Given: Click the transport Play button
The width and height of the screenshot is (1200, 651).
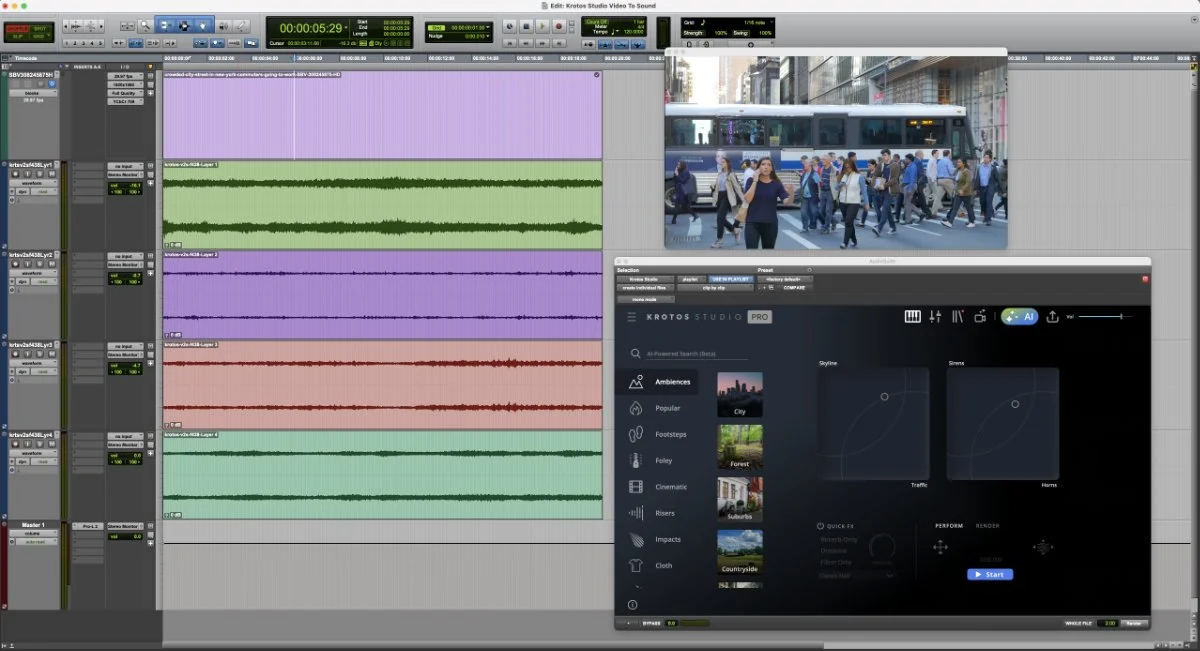Looking at the screenshot, I should [x=543, y=27].
